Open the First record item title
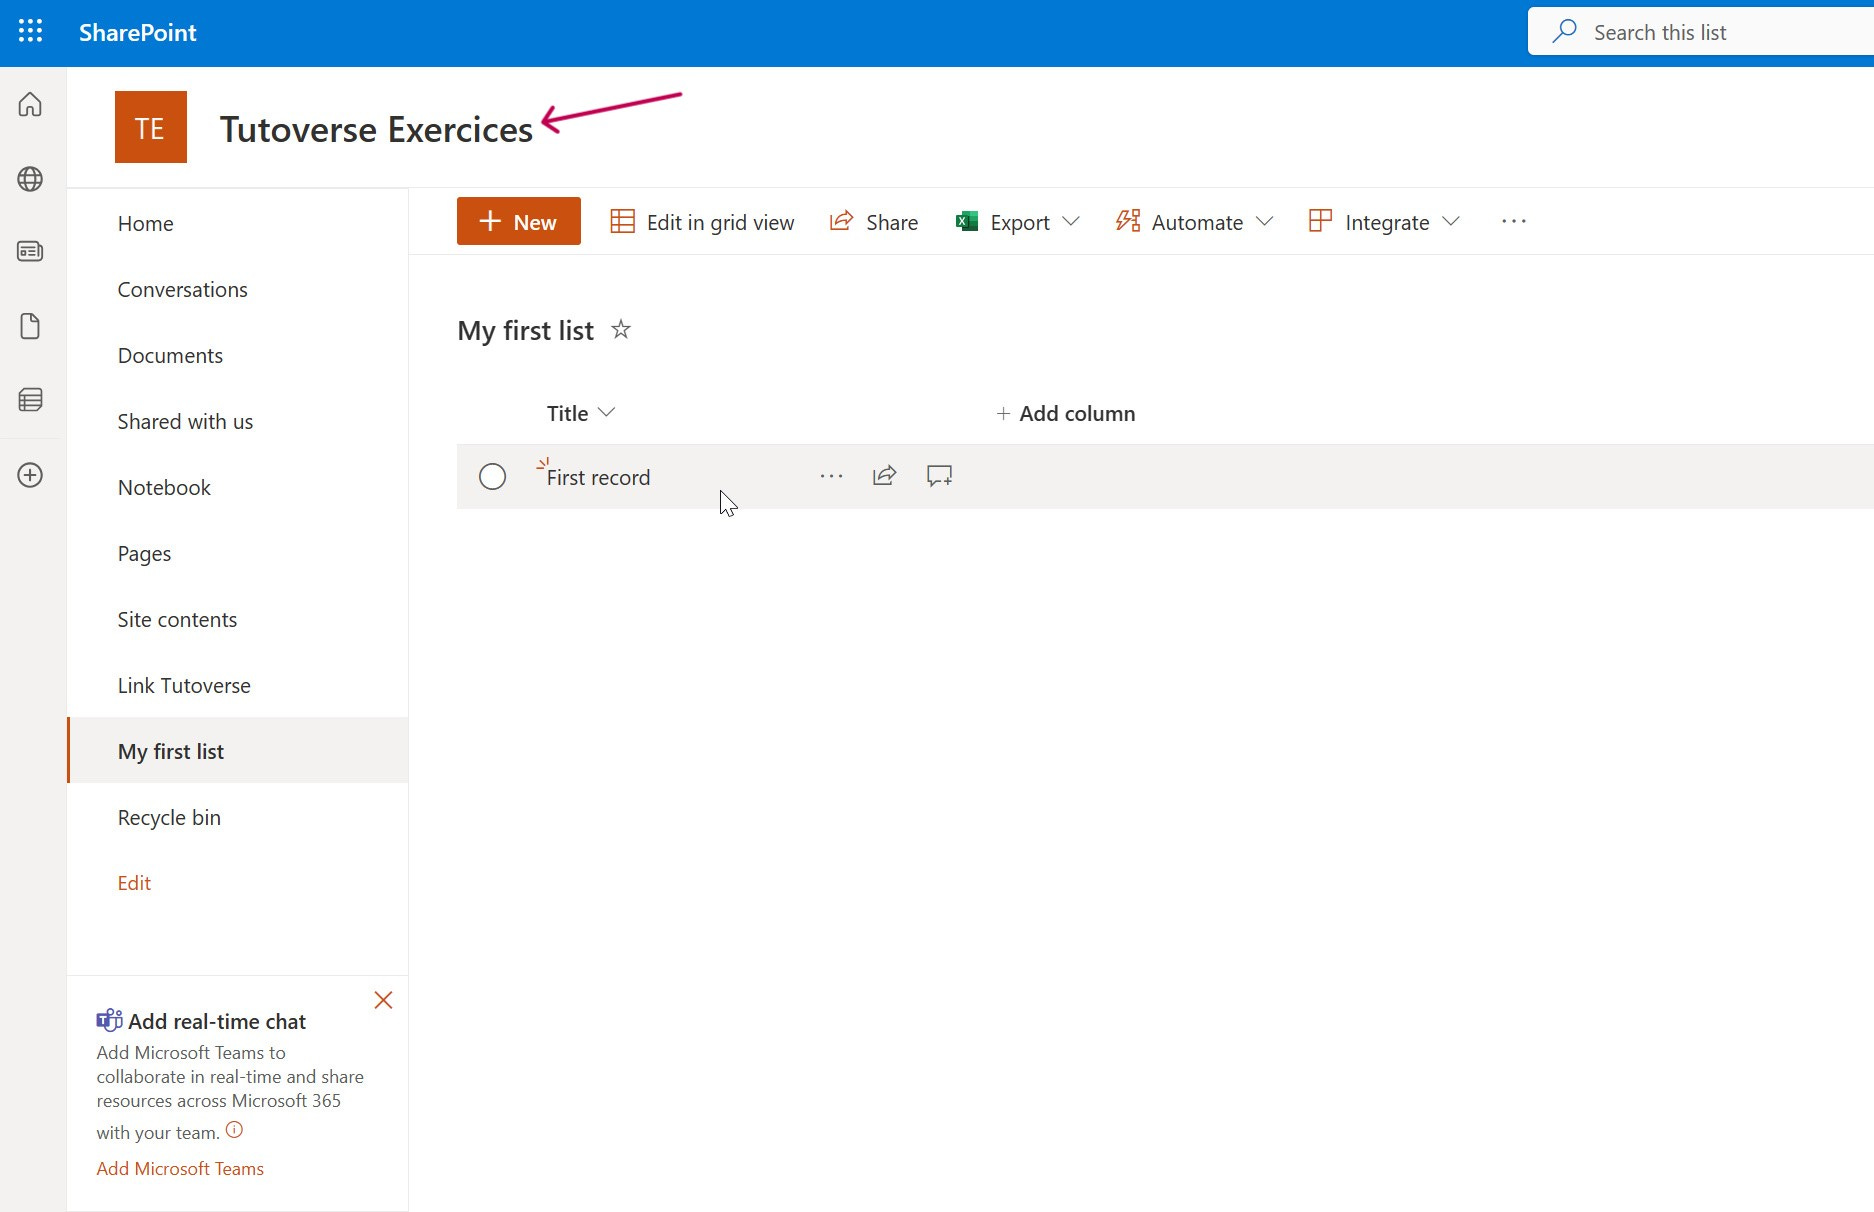 pos(598,478)
